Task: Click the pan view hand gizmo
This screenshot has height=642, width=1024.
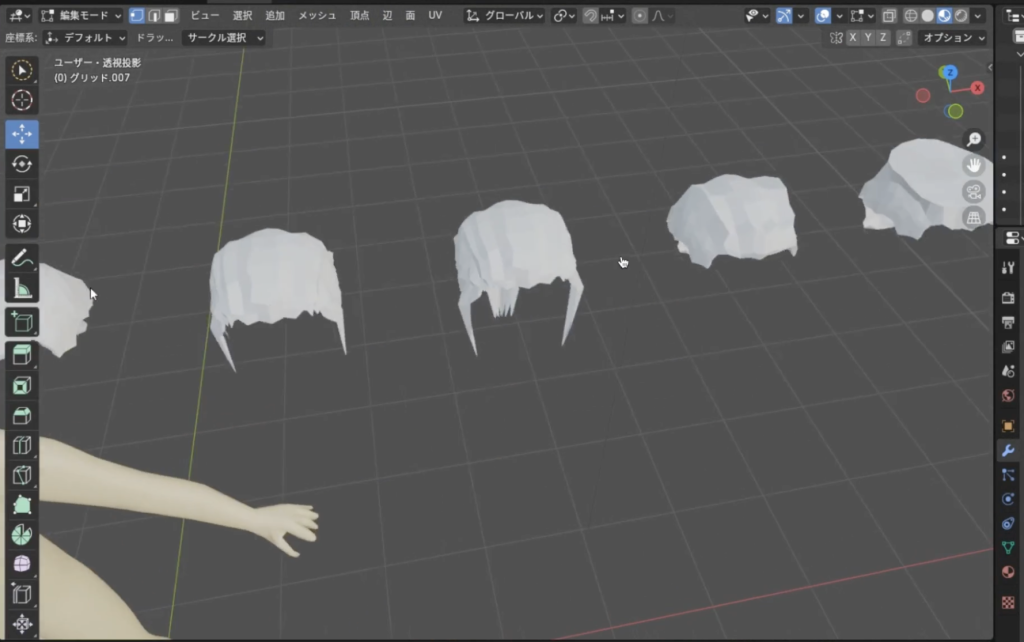Action: 974,165
